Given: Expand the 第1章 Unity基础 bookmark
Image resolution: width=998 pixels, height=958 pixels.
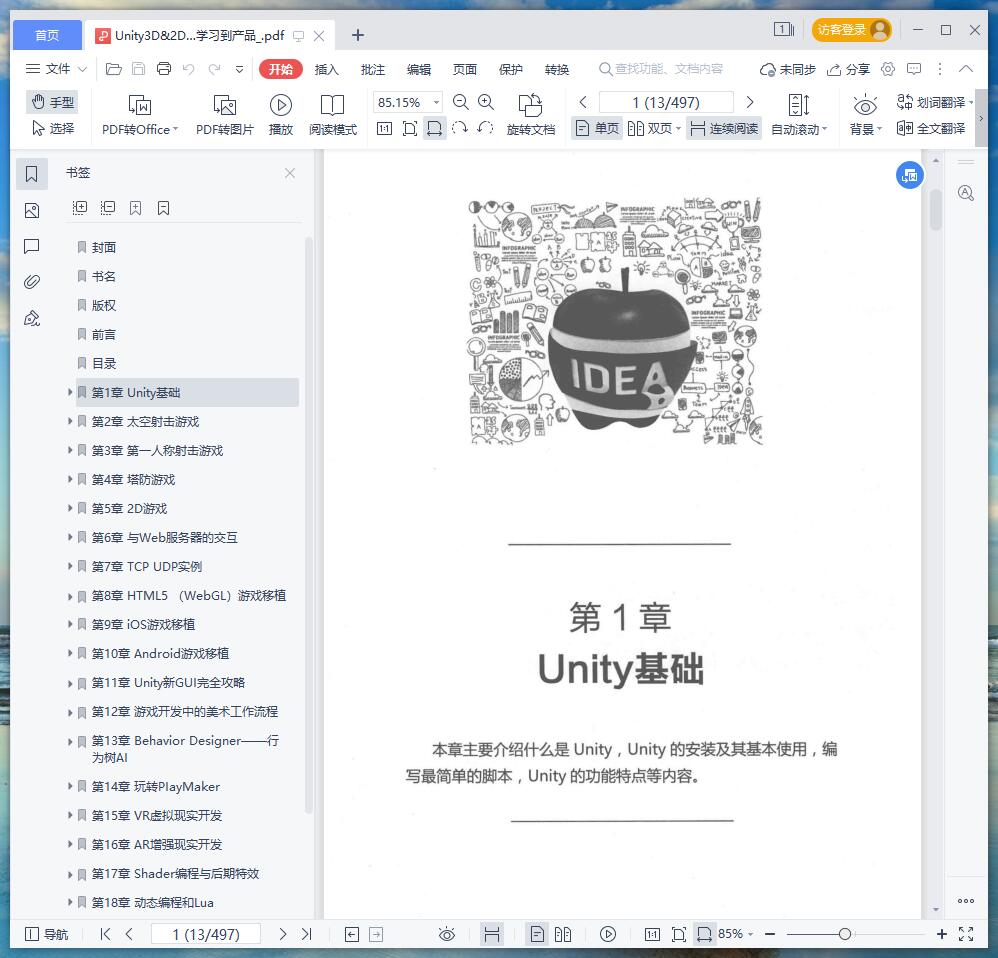Looking at the screenshot, I should pyautogui.click(x=70, y=392).
